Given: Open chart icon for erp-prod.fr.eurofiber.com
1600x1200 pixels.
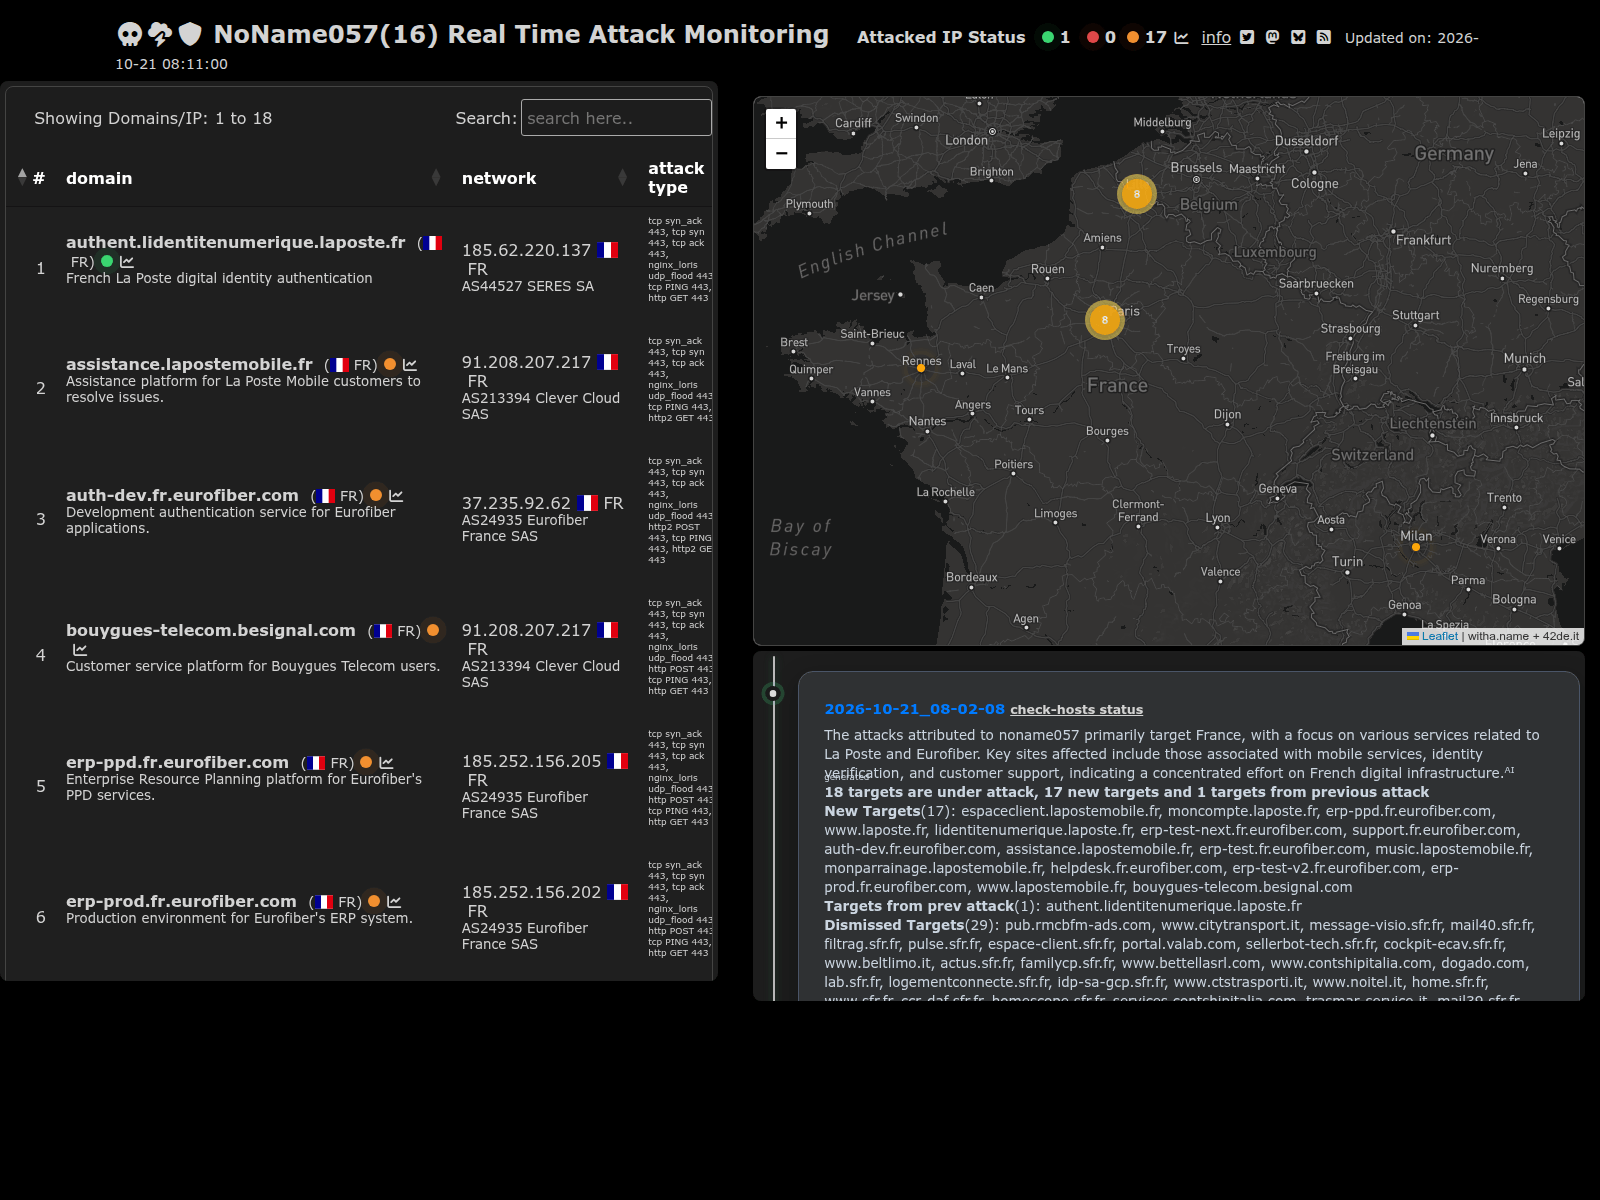Looking at the screenshot, I should 394,902.
